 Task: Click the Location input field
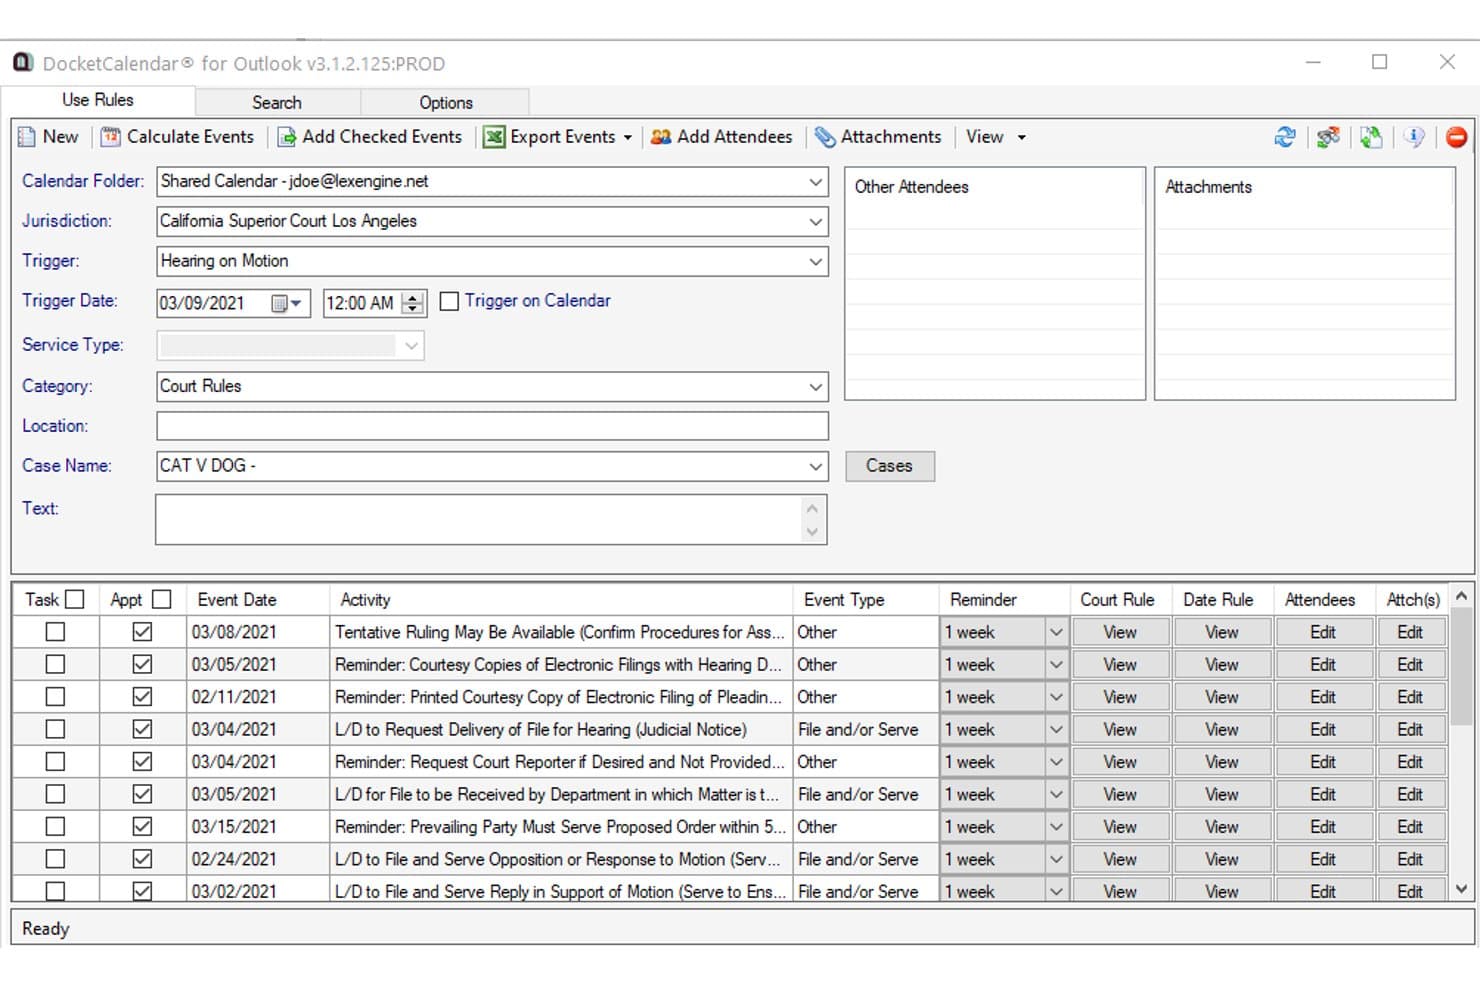(x=492, y=426)
